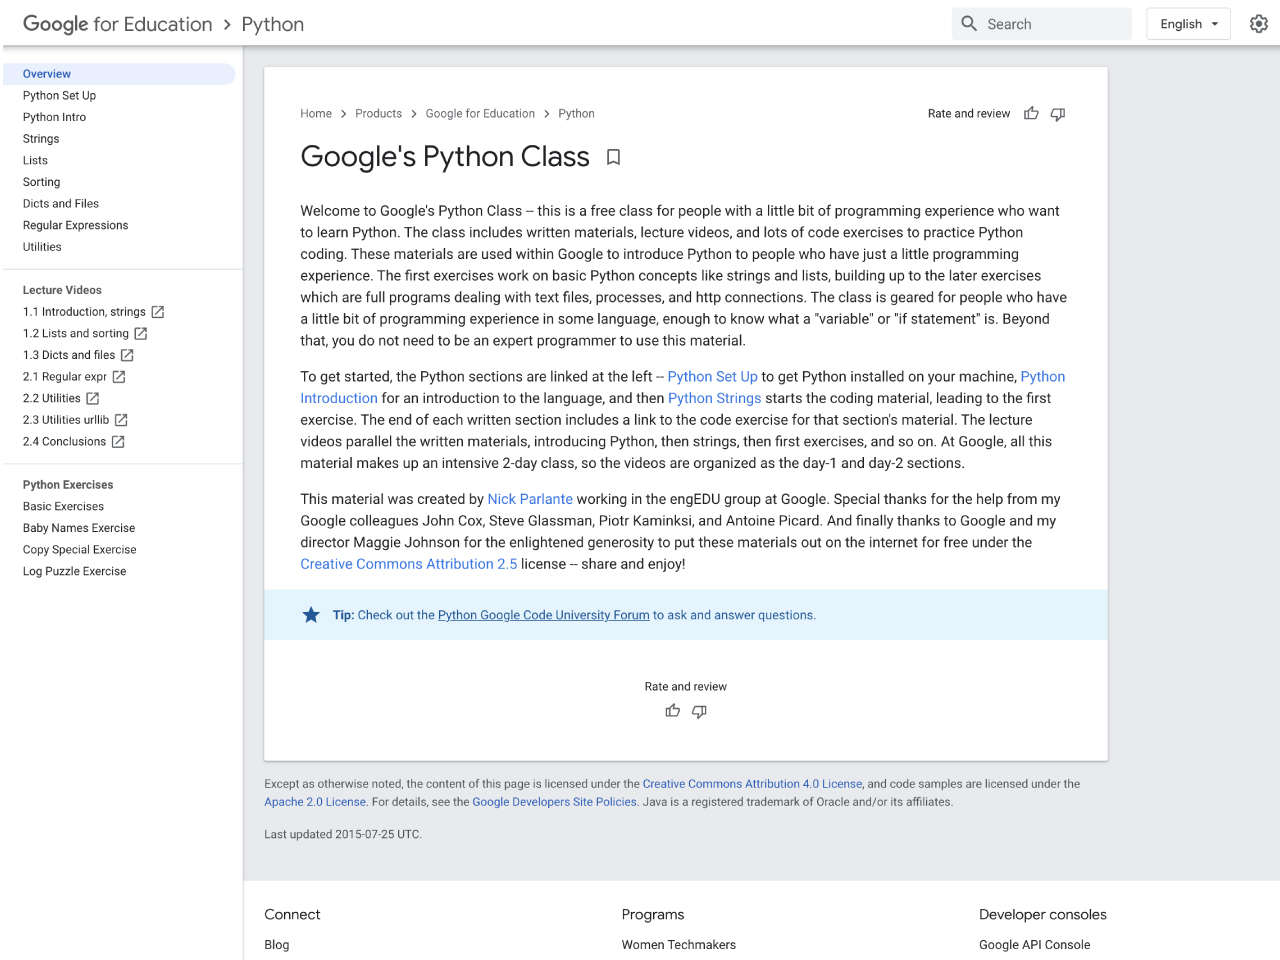This screenshot has width=1280, height=960.
Task: Open Regular Expressions sidebar item
Action: tap(75, 225)
